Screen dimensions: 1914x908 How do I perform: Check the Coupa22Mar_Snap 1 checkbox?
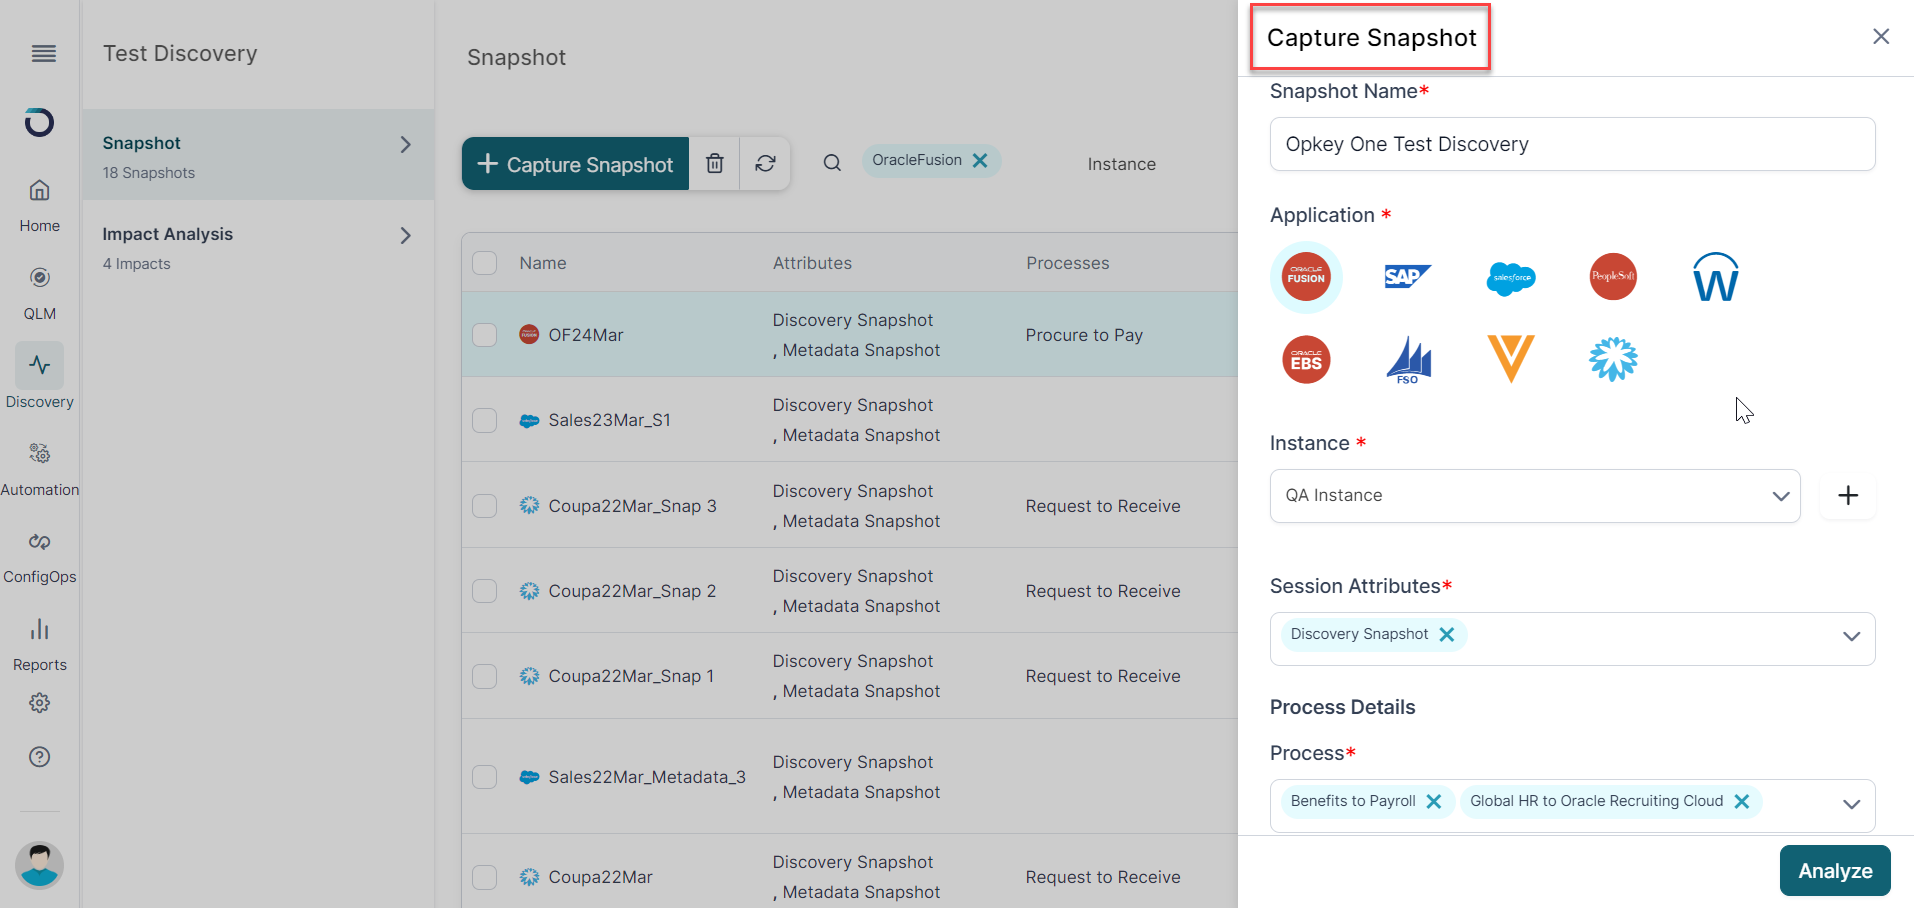pos(485,676)
